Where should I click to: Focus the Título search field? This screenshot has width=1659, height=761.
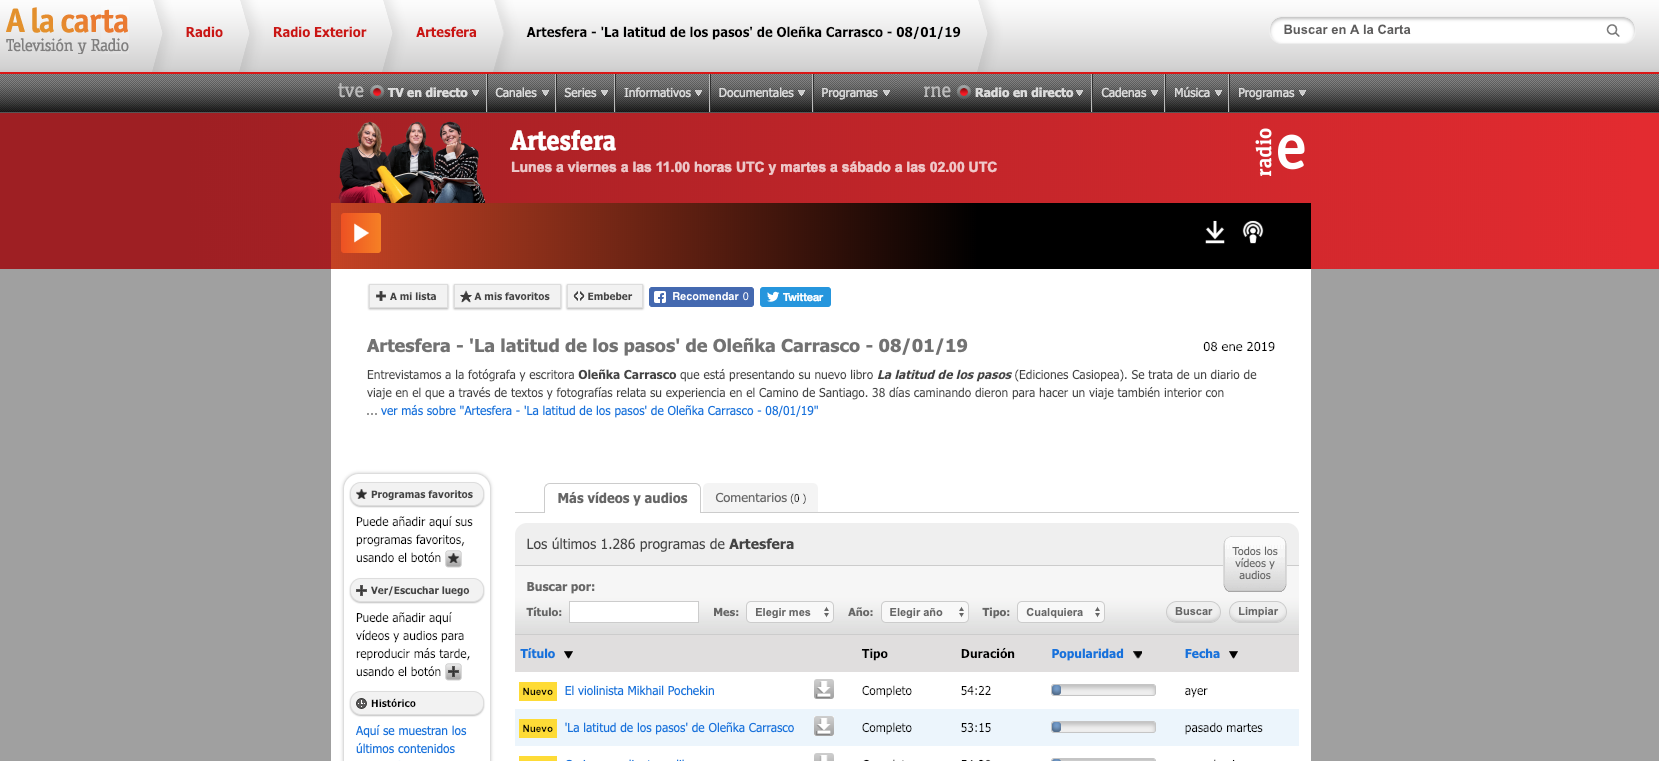tap(634, 612)
